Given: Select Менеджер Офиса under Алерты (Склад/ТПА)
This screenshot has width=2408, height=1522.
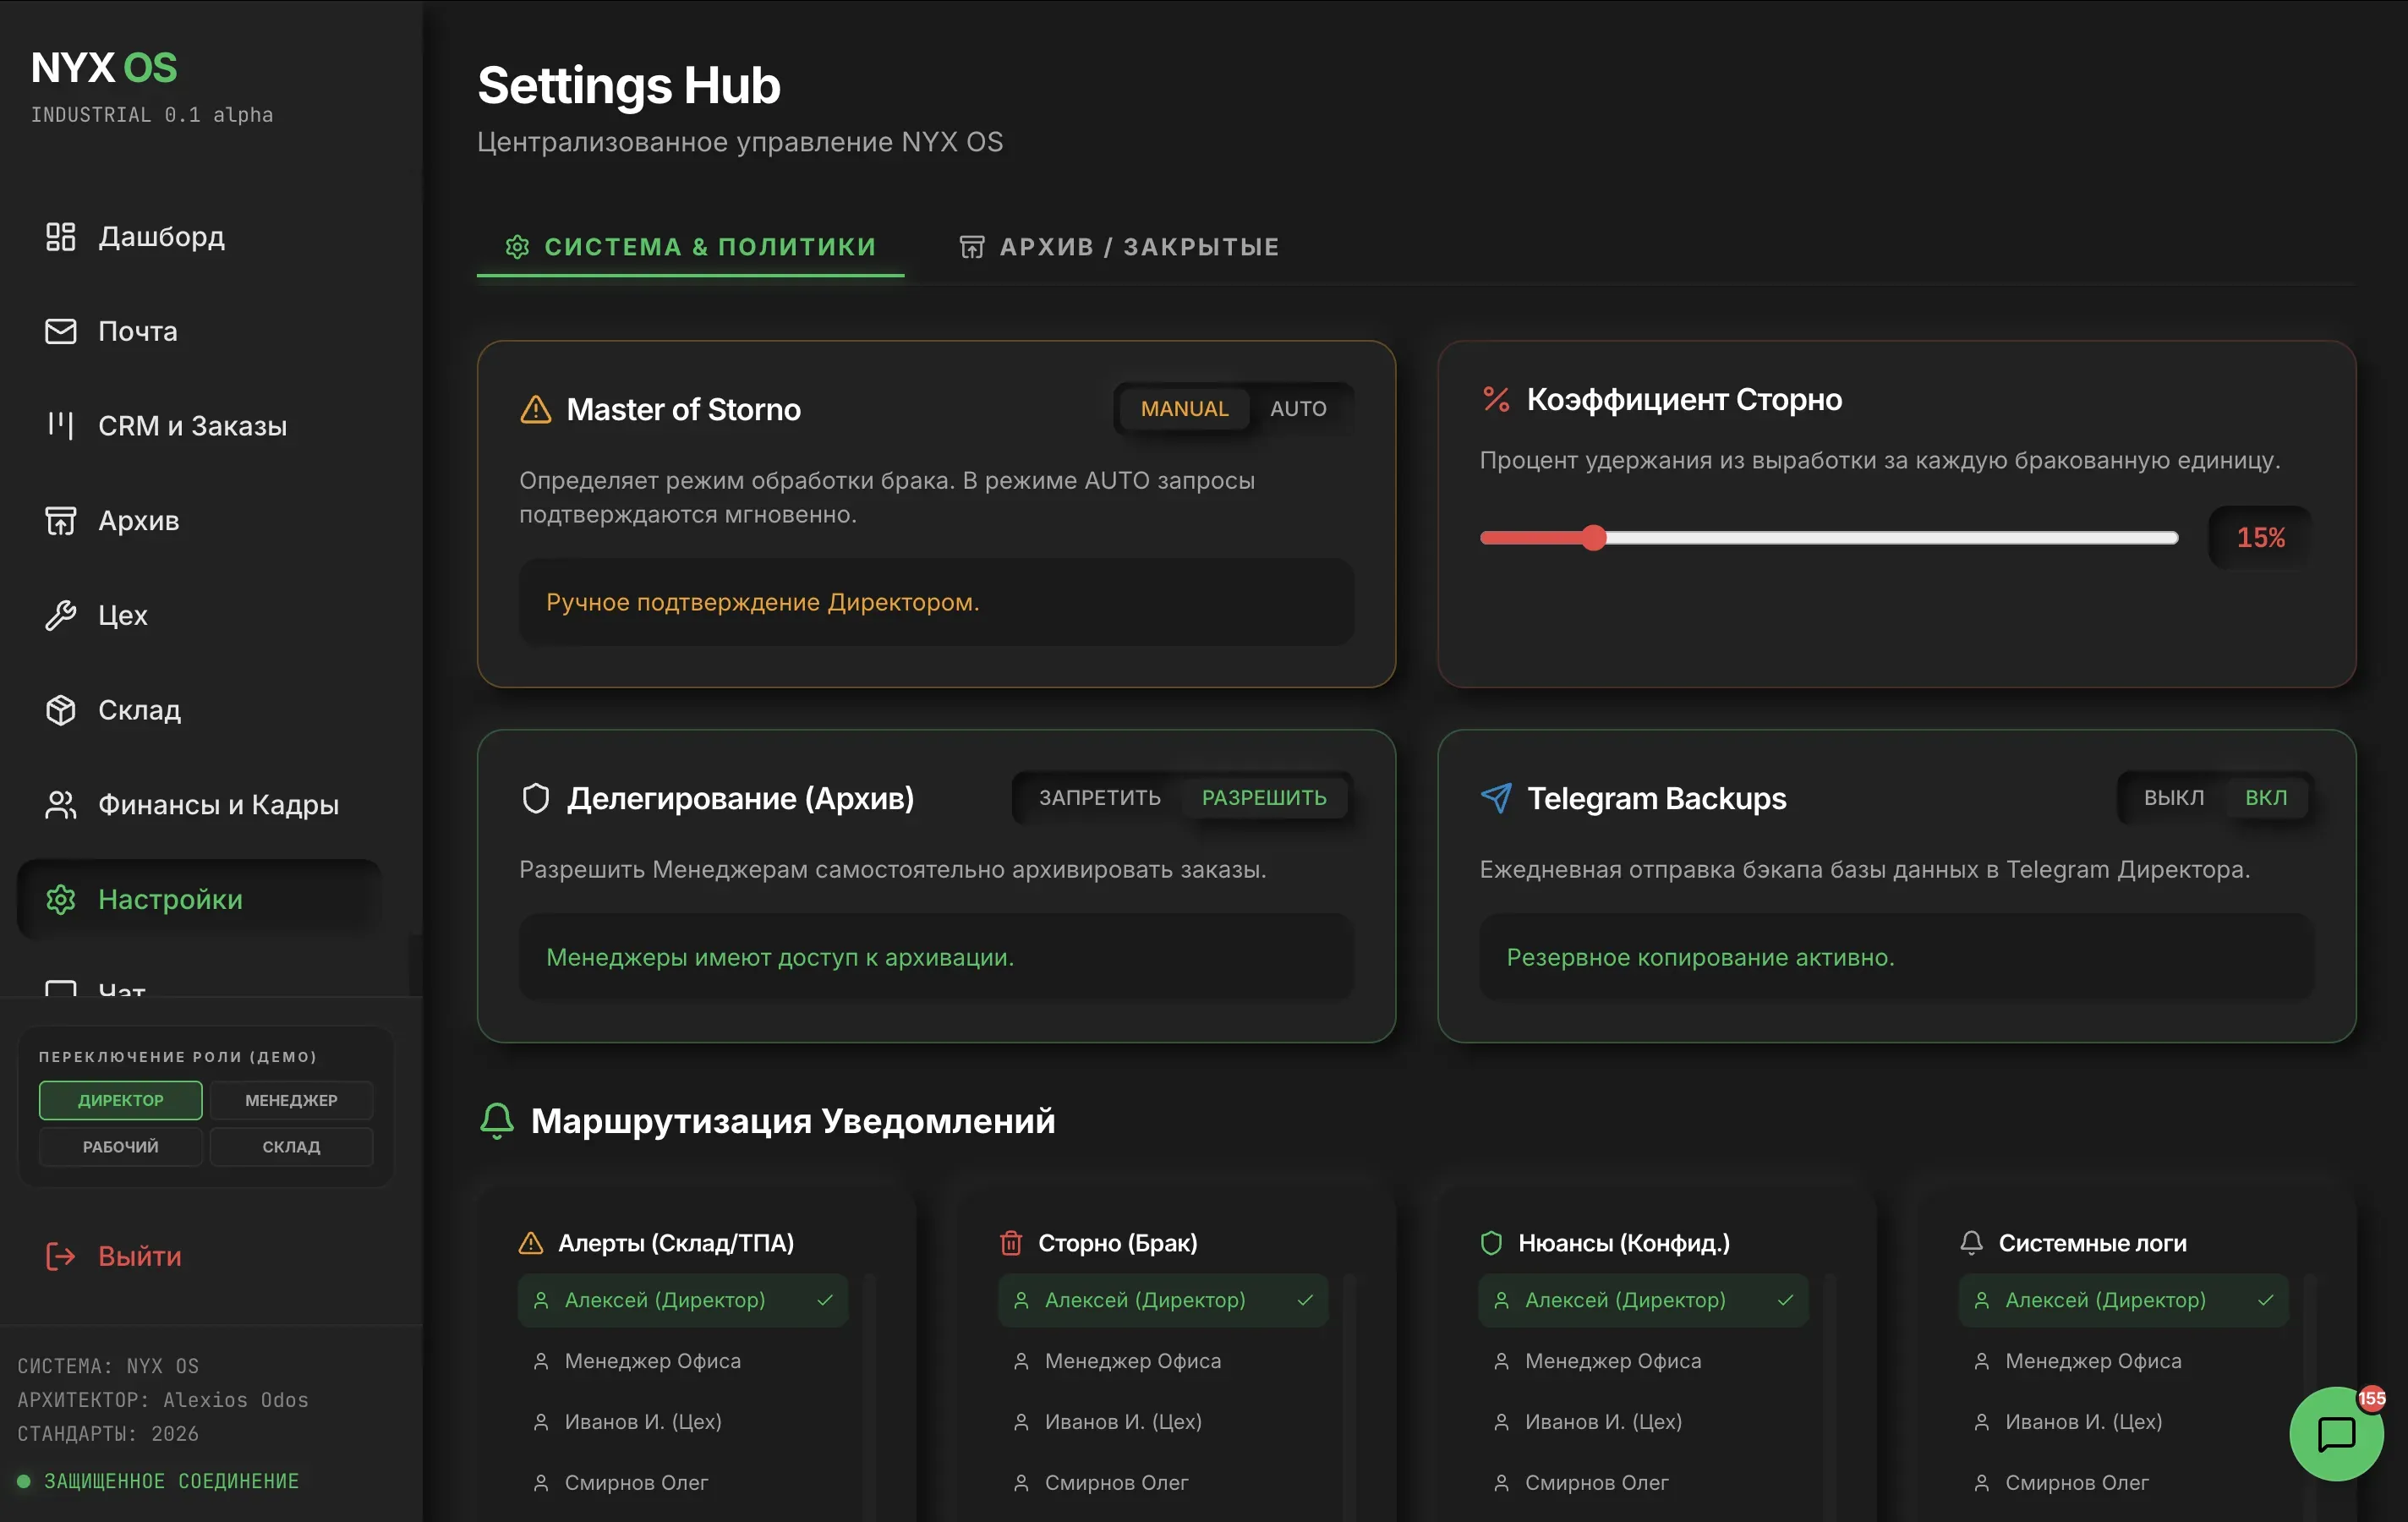Looking at the screenshot, I should pyautogui.click(x=652, y=1361).
